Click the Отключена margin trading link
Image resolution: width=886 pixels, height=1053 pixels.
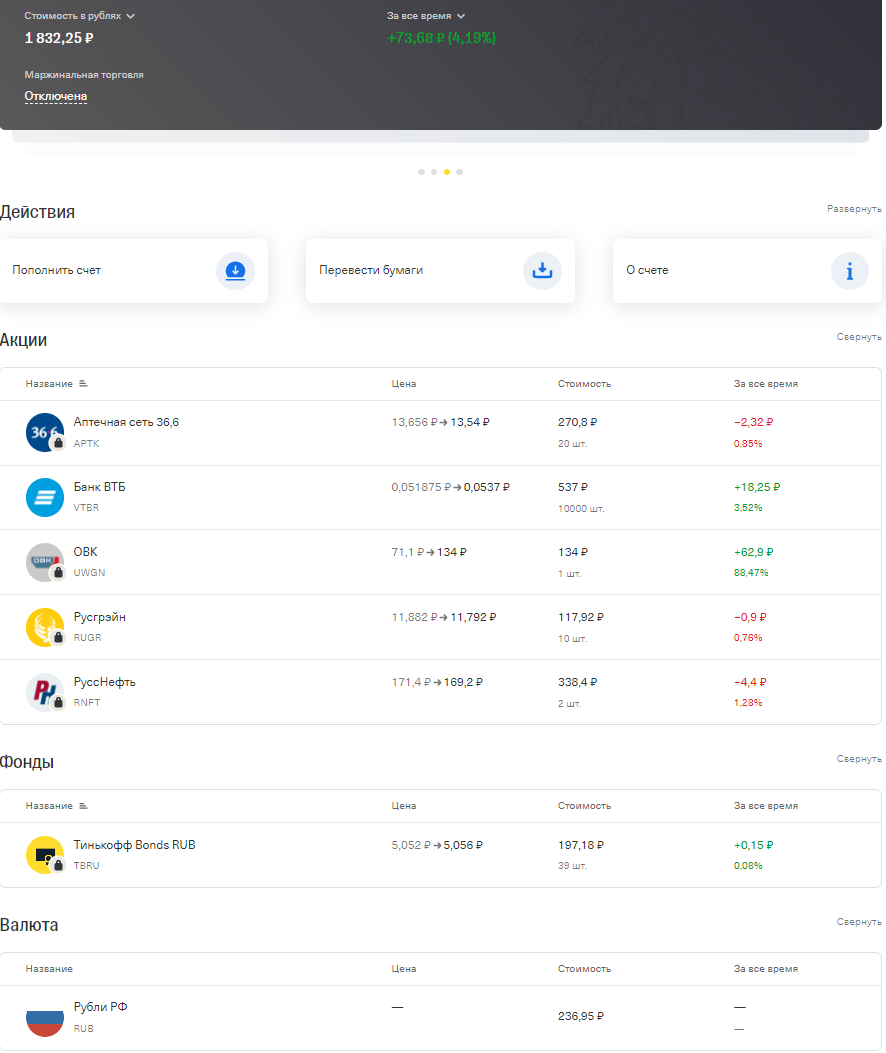(x=56, y=97)
